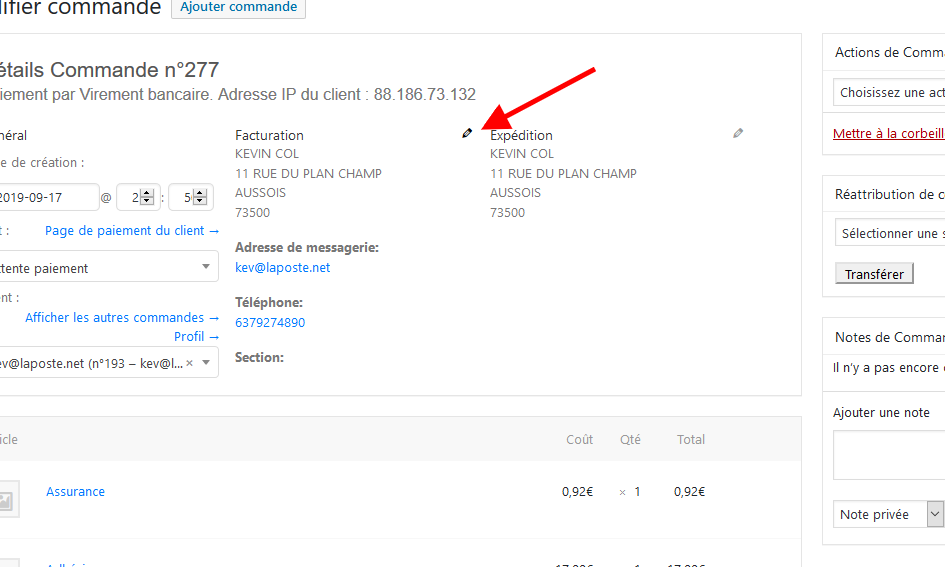Click the Assurance product thumbnail image
The height and width of the screenshot is (567, 945).
click(x=8, y=499)
